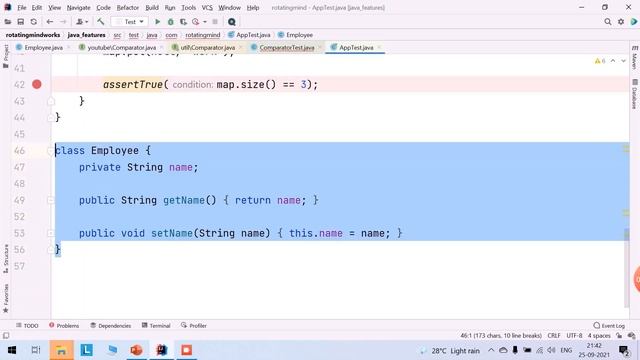Toggle breakpoint on line 42
This screenshot has height=360, width=640.
37,84
